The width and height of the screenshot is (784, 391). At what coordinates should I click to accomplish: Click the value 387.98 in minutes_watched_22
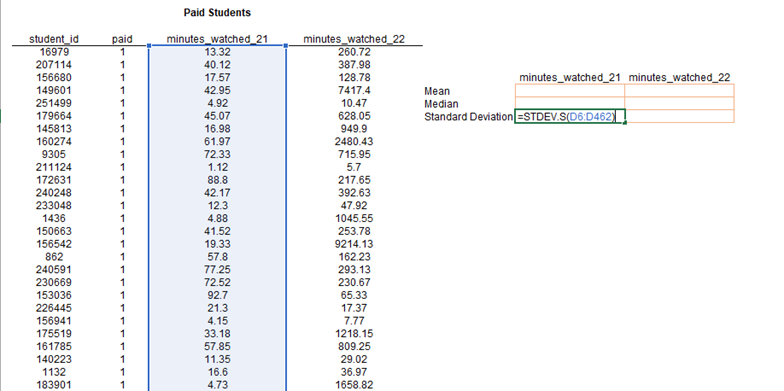tap(354, 64)
